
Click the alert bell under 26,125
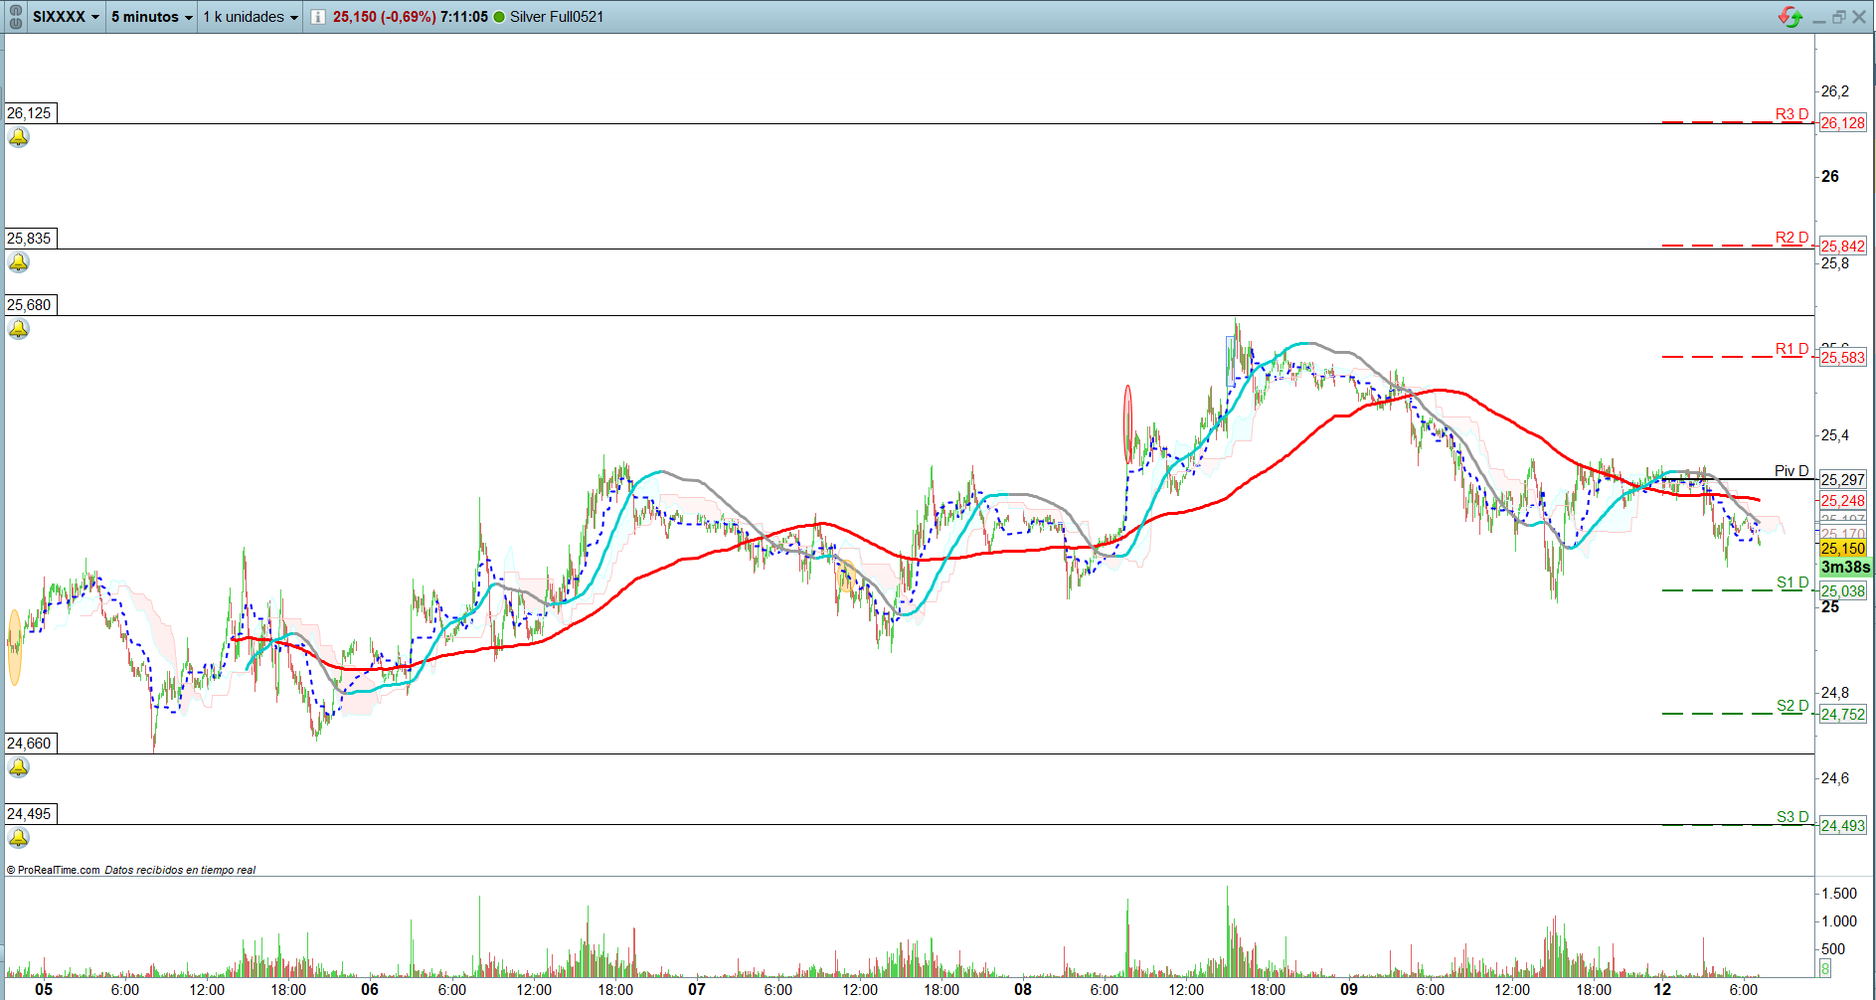tap(19, 138)
